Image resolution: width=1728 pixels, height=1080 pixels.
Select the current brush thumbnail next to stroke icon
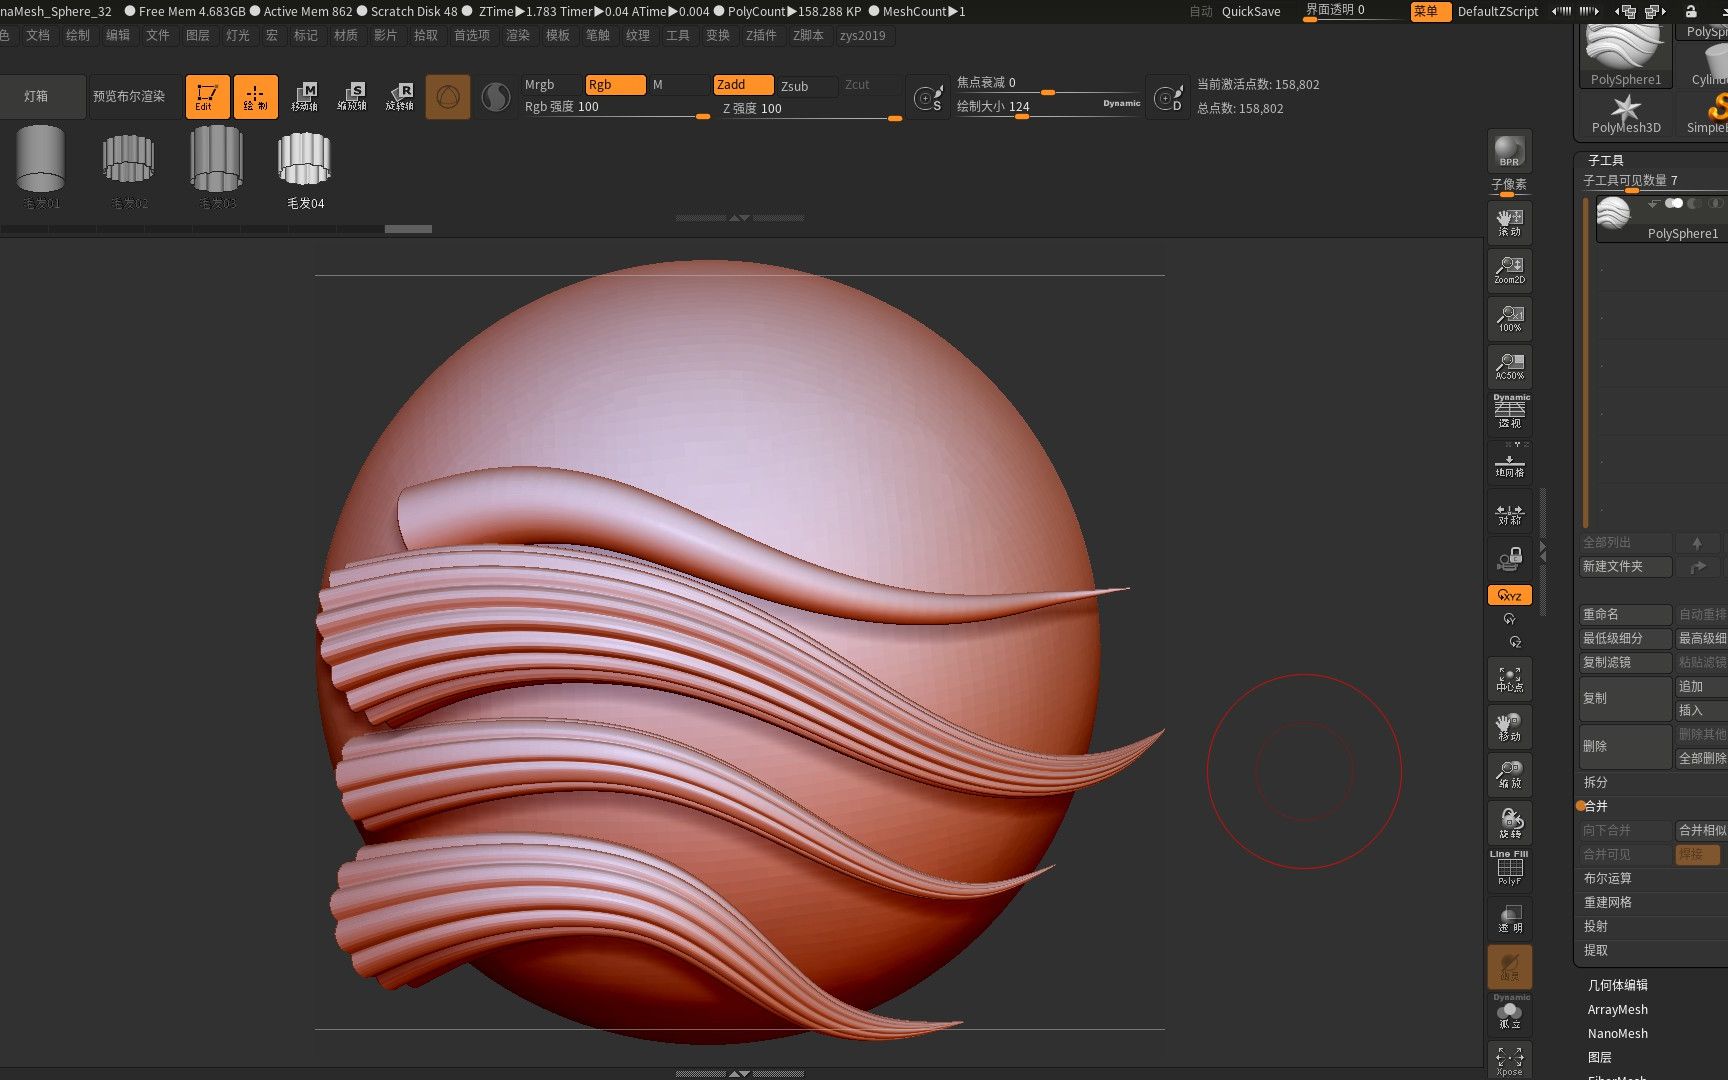[447, 95]
